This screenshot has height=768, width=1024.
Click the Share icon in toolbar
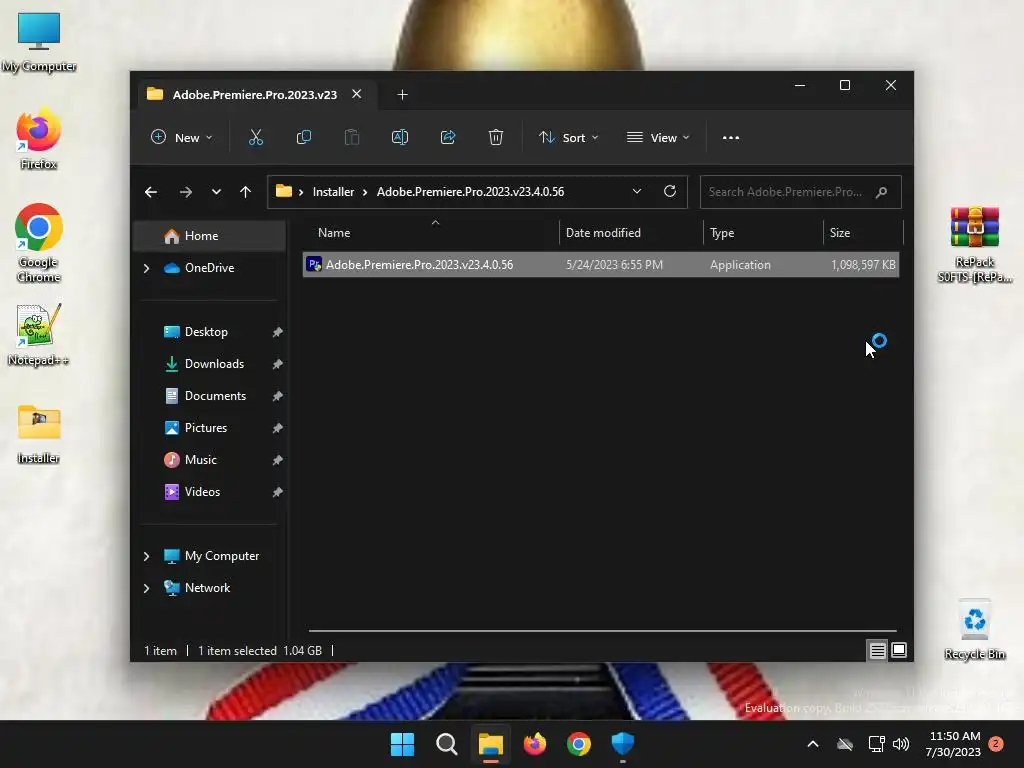448,137
